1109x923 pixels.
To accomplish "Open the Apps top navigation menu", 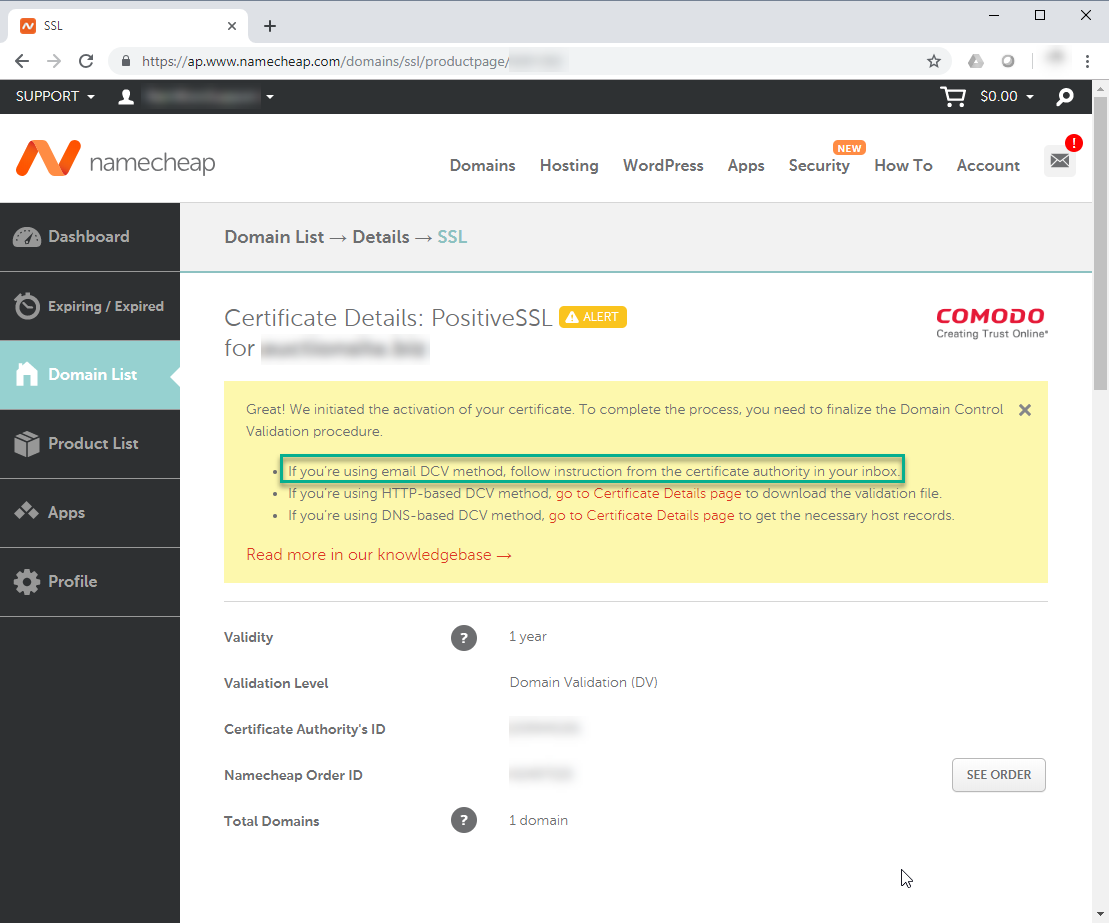I will pyautogui.click(x=746, y=166).
